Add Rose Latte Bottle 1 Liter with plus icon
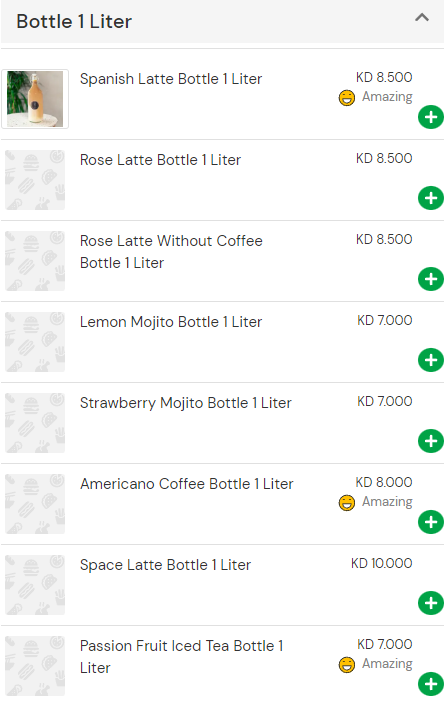The width and height of the screenshot is (445, 706). 431,198
